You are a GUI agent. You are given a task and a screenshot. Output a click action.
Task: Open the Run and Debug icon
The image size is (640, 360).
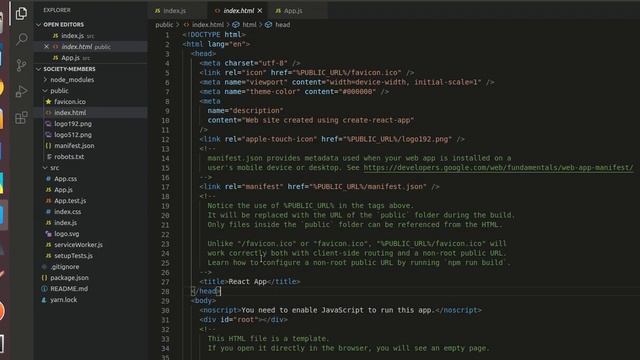pyautogui.click(x=21, y=91)
